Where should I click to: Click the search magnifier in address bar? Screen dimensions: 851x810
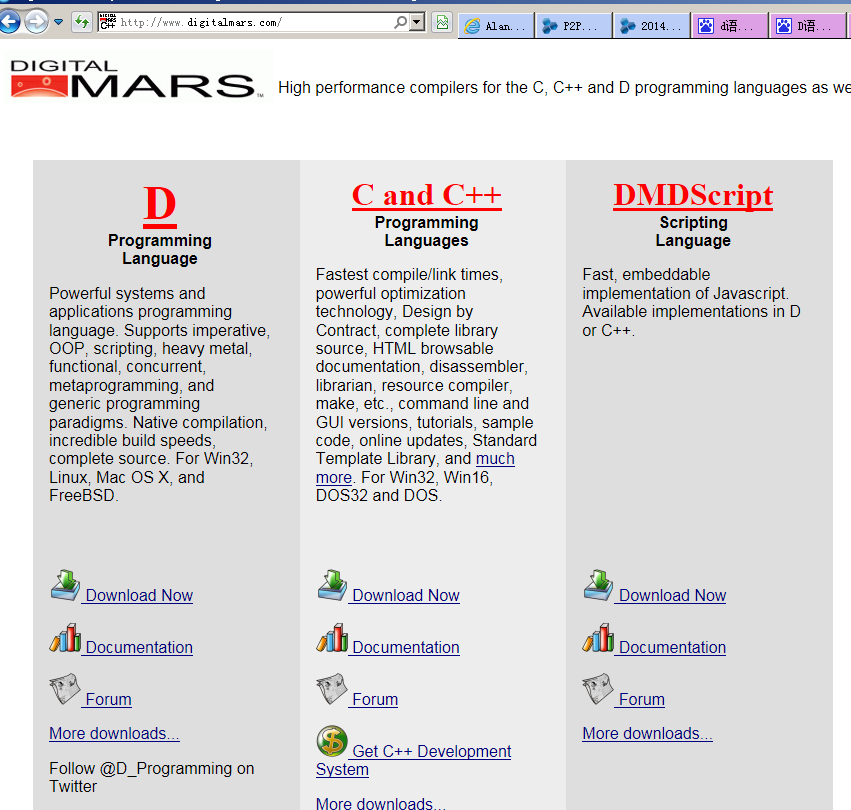pyautogui.click(x=401, y=22)
